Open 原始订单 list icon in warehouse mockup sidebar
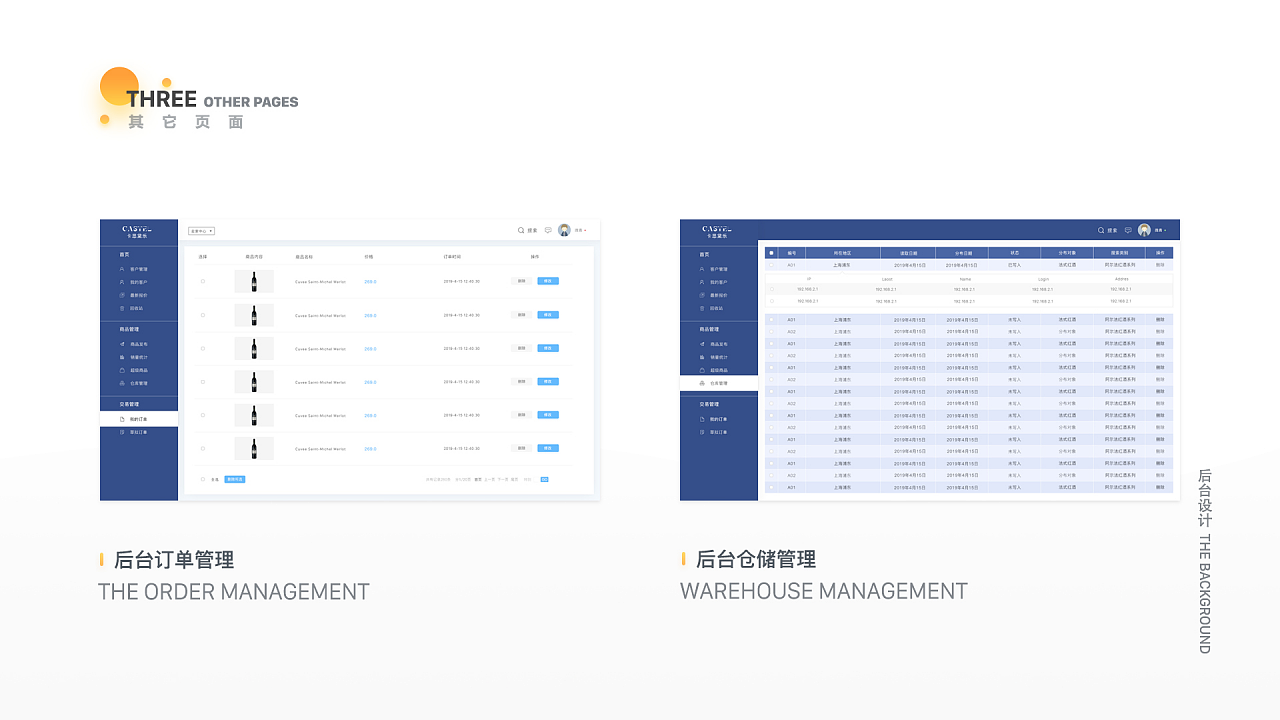 click(x=702, y=432)
